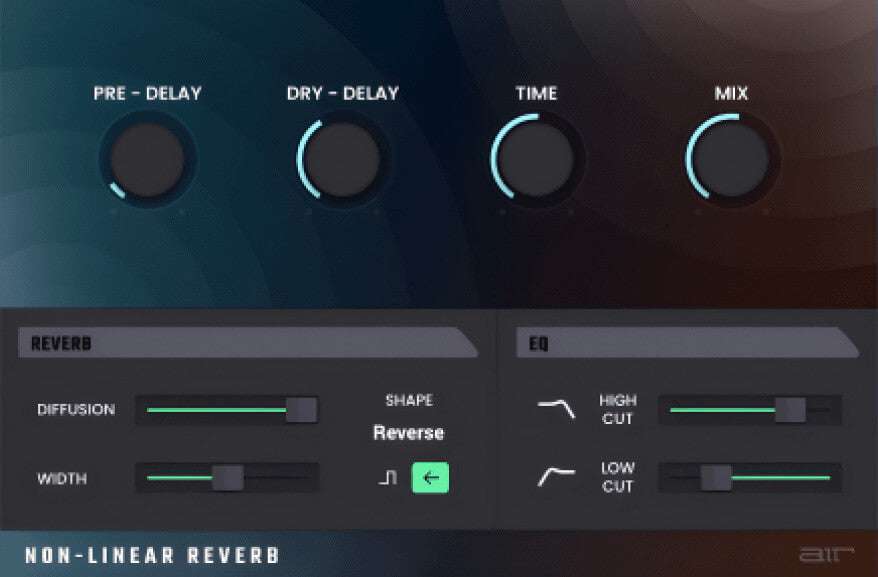Screen dimensions: 878x577
Task: Click the Reverse shape name text
Action: (x=408, y=433)
